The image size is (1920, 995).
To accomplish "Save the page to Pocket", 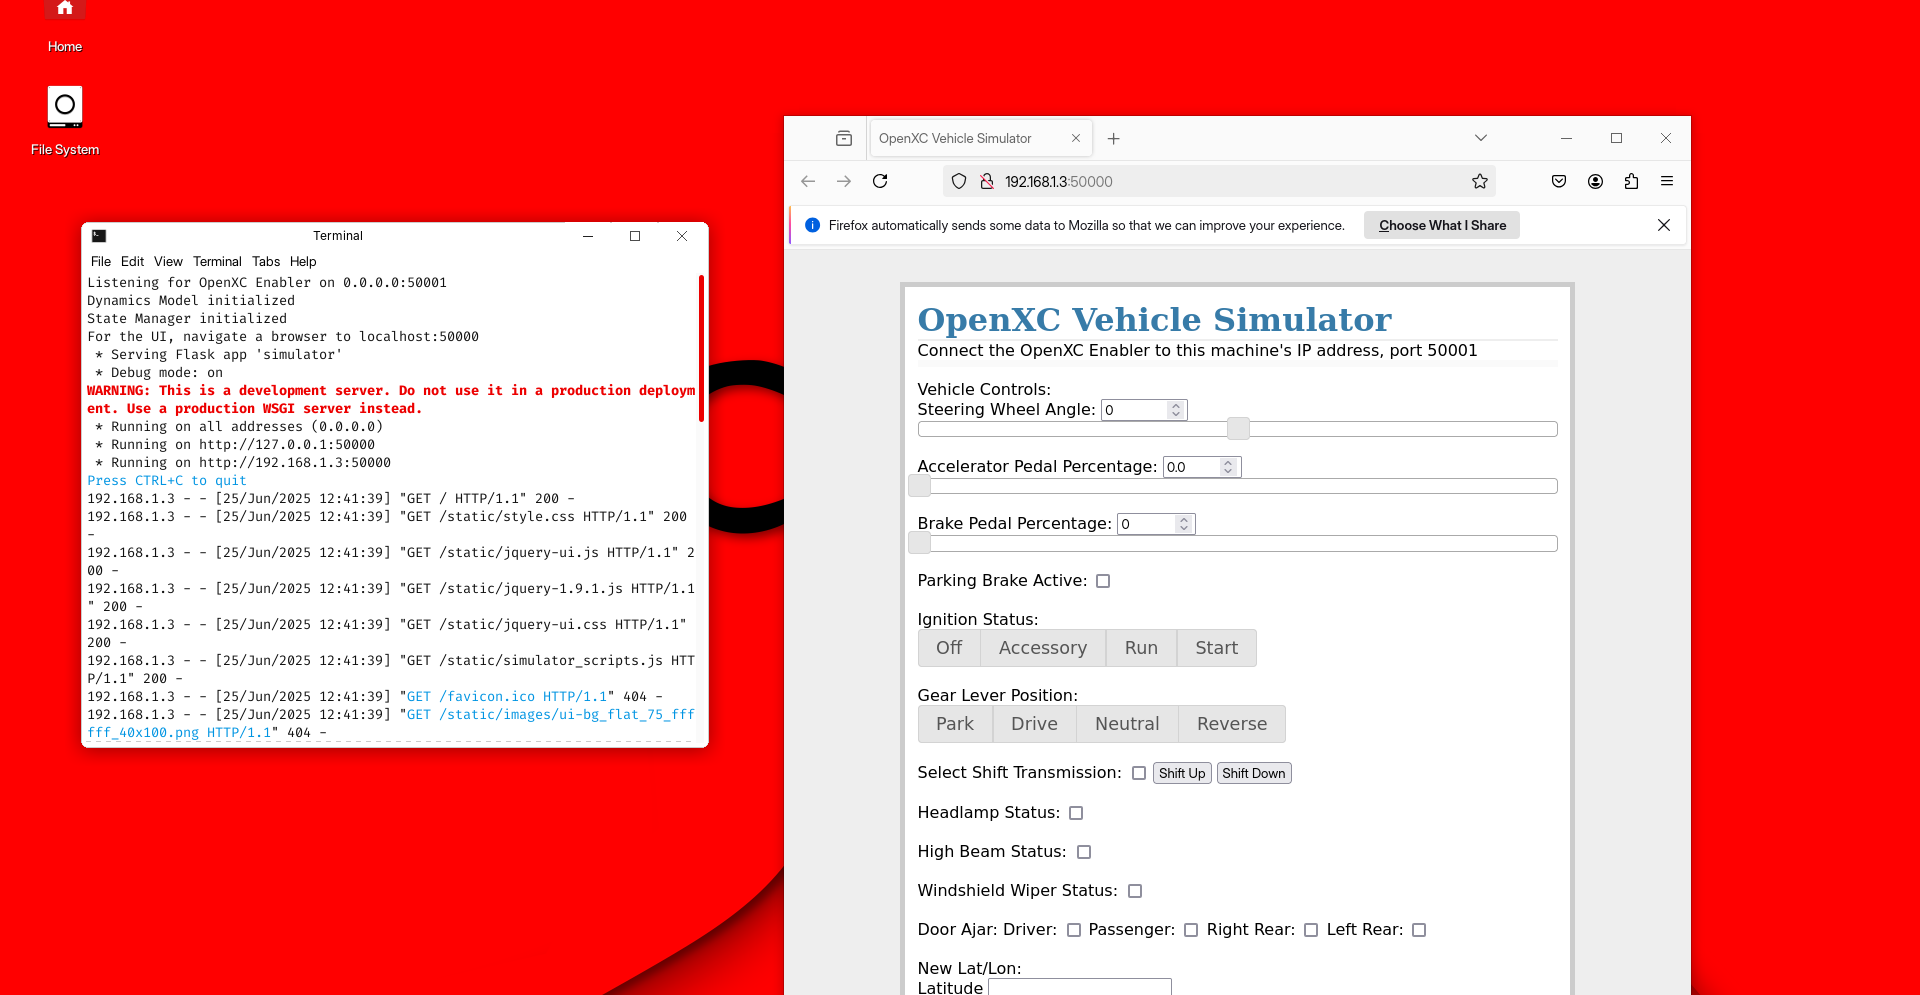I will 1559,181.
